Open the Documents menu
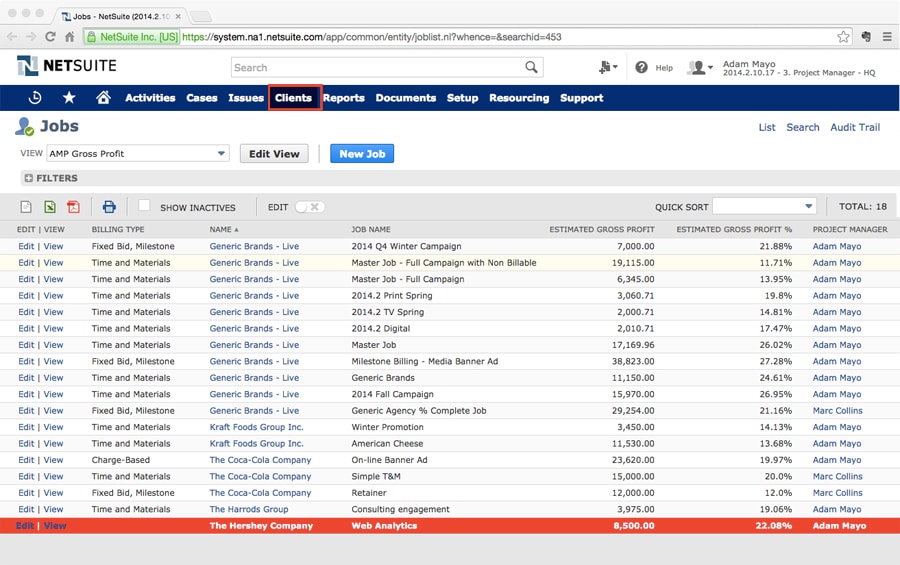 [406, 98]
